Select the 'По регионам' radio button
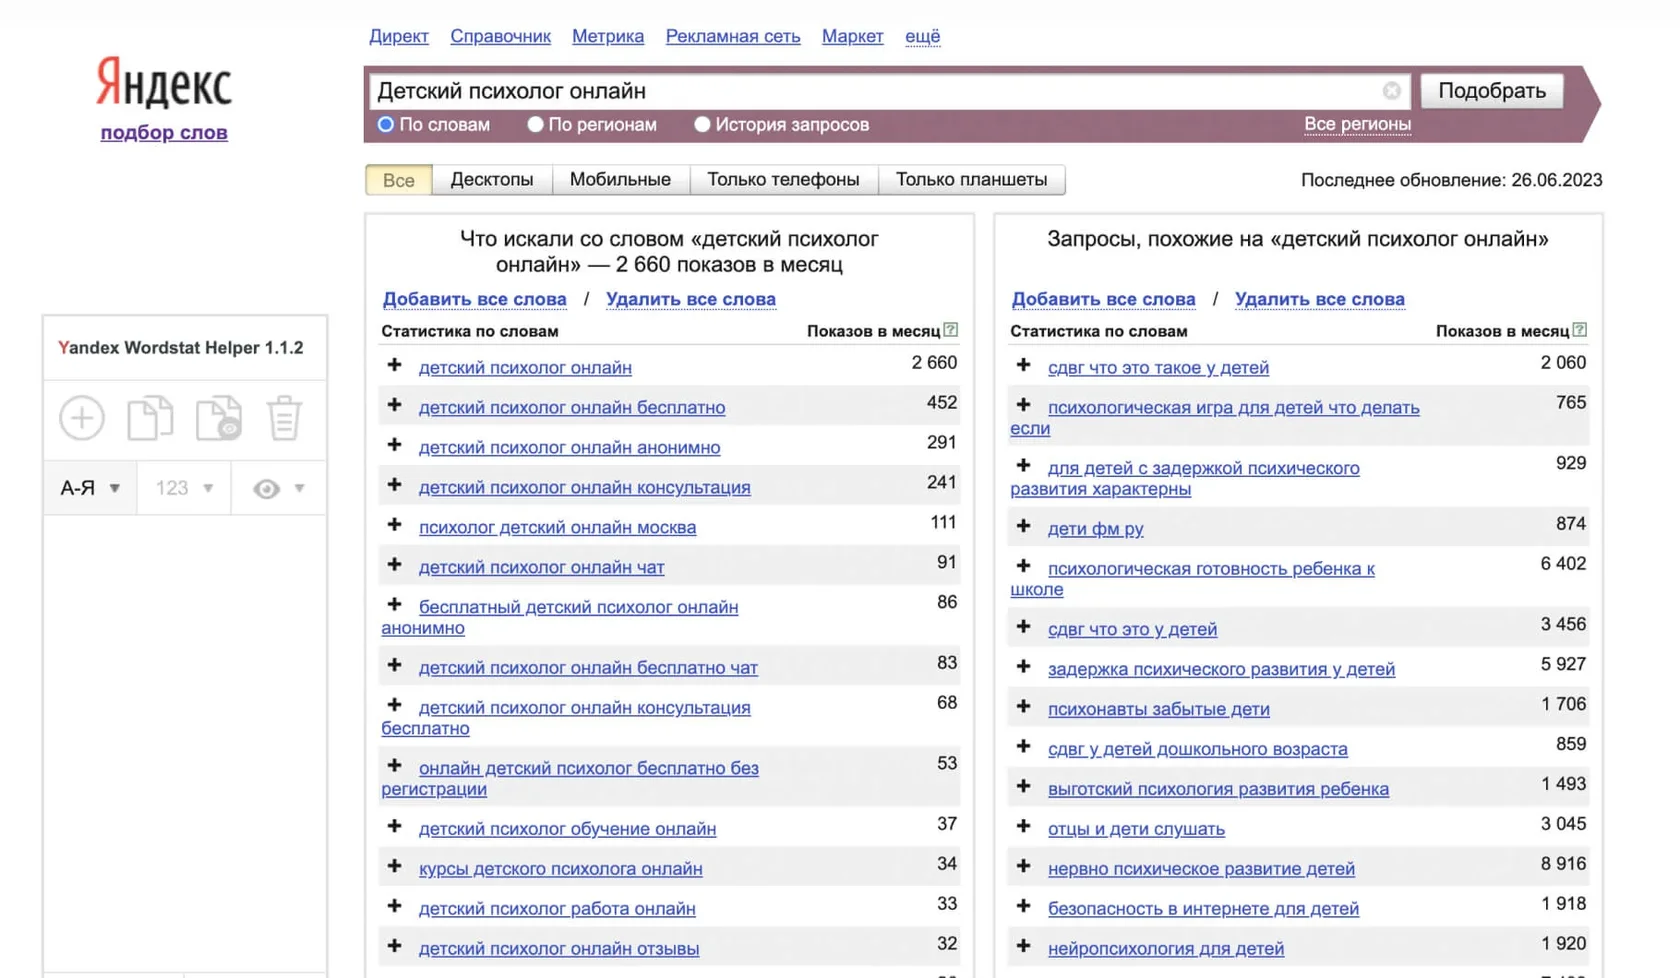 [x=536, y=125]
